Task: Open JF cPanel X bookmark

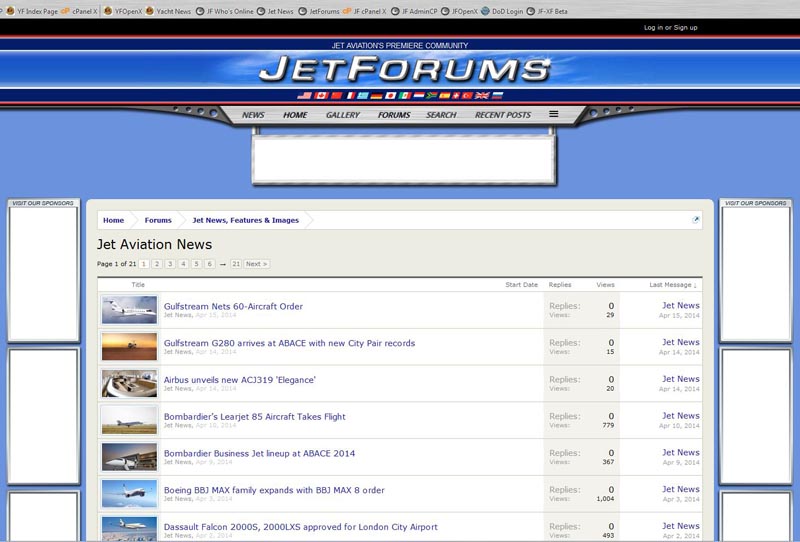Action: pos(364,11)
